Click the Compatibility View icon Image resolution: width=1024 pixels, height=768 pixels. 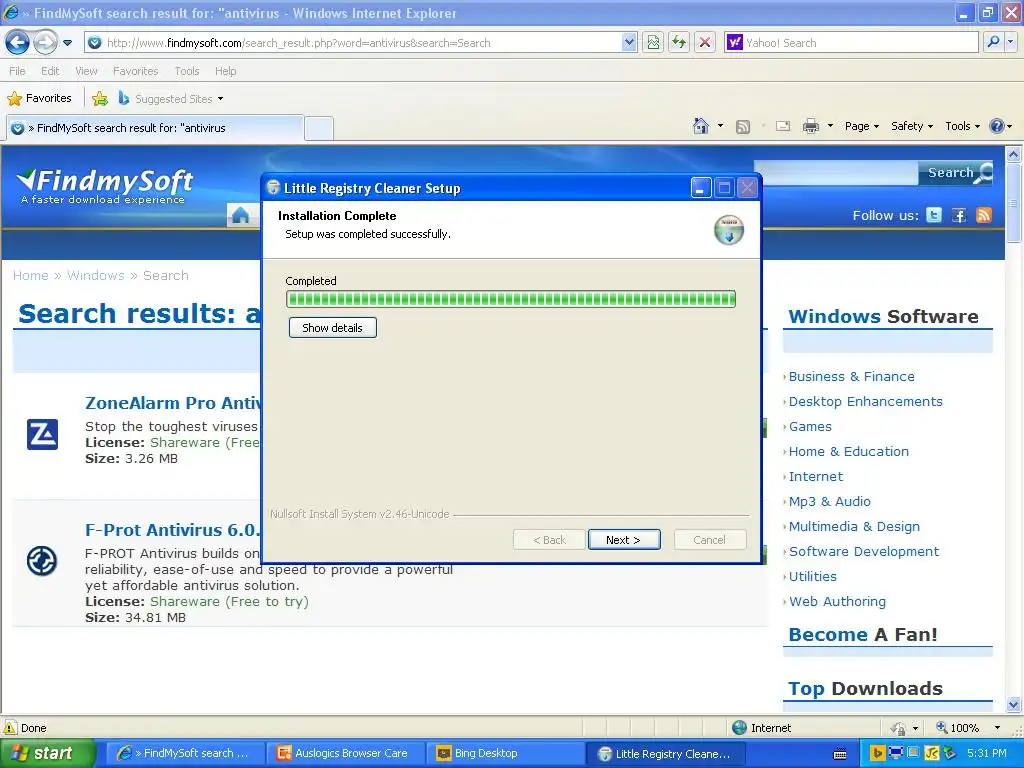click(x=653, y=42)
